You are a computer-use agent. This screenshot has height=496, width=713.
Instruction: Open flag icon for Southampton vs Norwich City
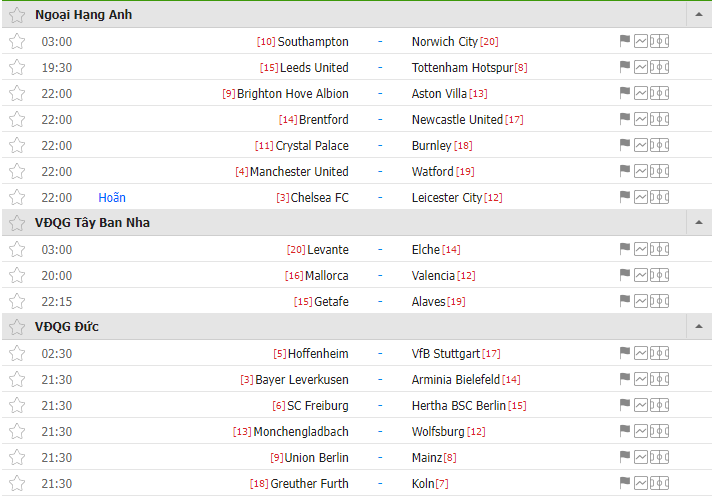coord(625,41)
